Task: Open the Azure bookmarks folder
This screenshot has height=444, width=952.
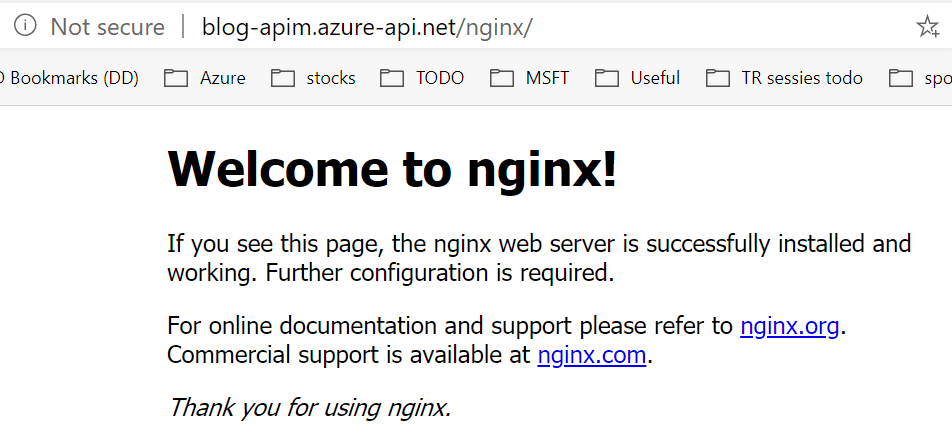Action: click(x=205, y=78)
